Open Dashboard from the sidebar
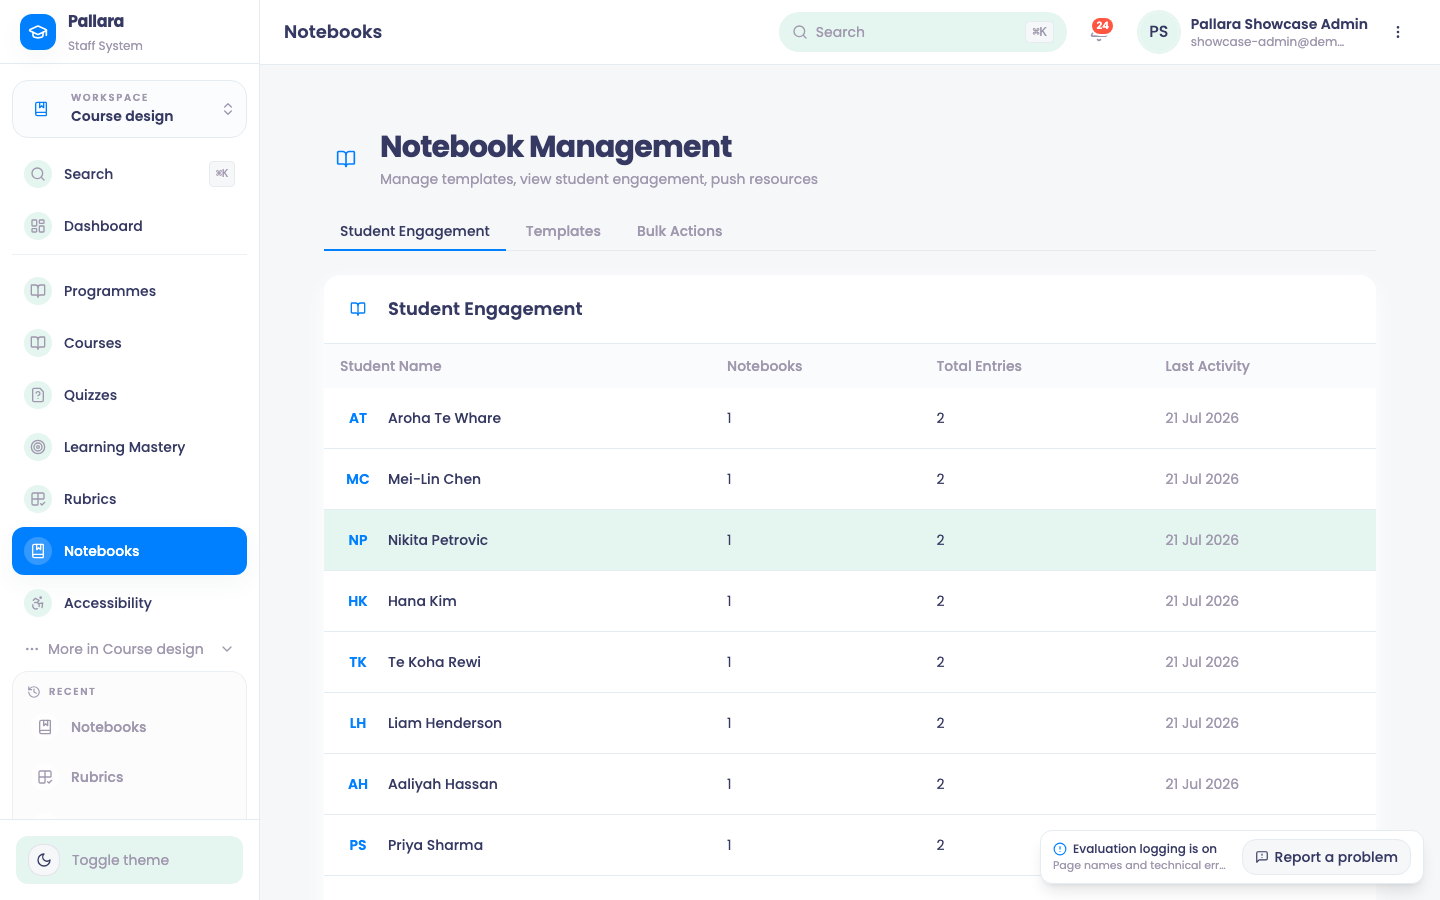Screen dimensions: 1440x900 (129, 226)
